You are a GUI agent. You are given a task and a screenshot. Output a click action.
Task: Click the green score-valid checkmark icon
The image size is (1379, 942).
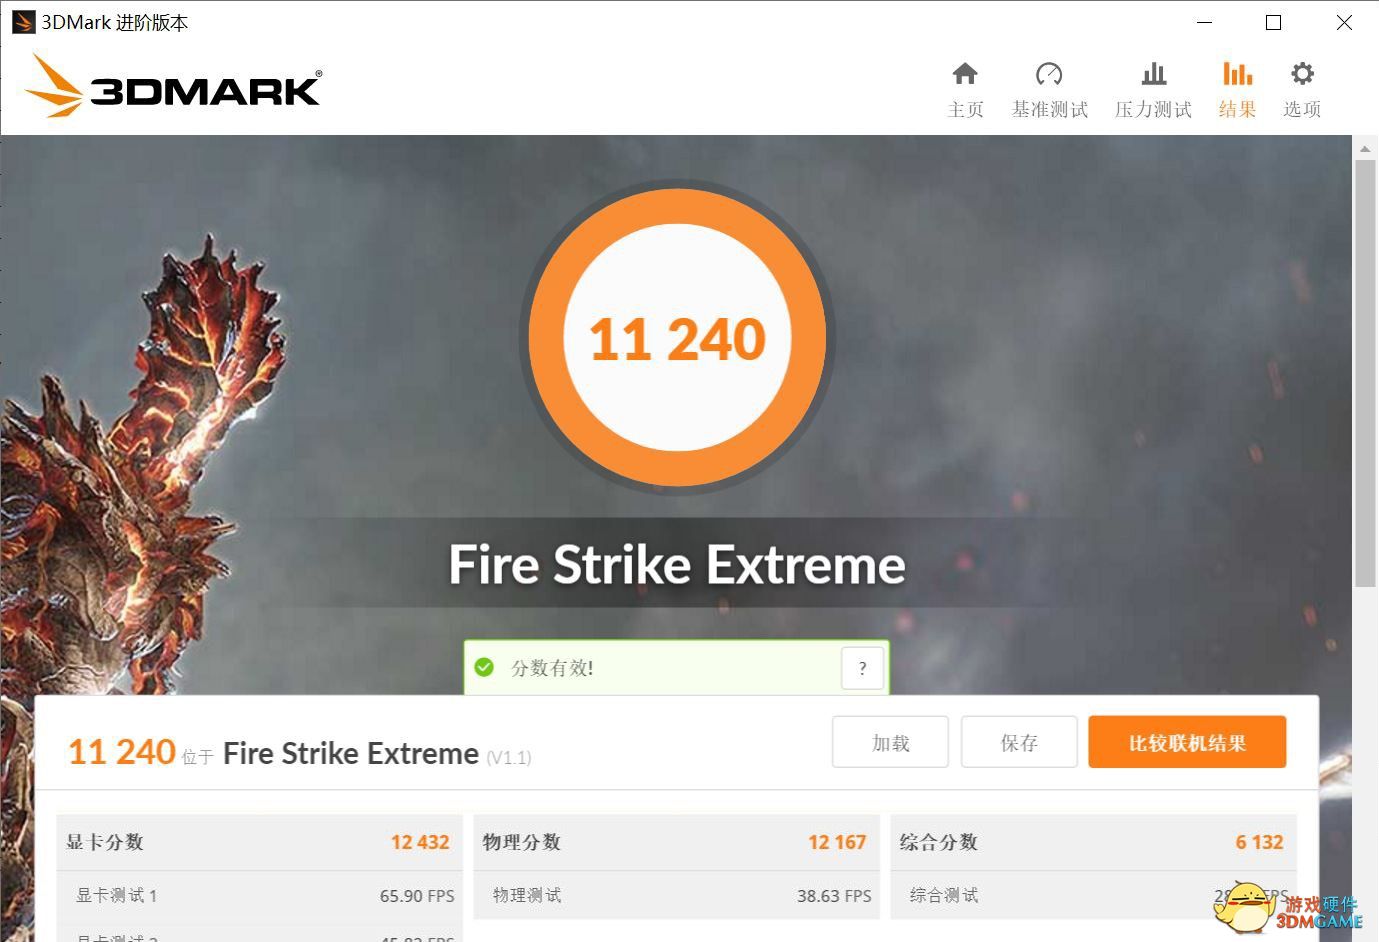coord(484,667)
